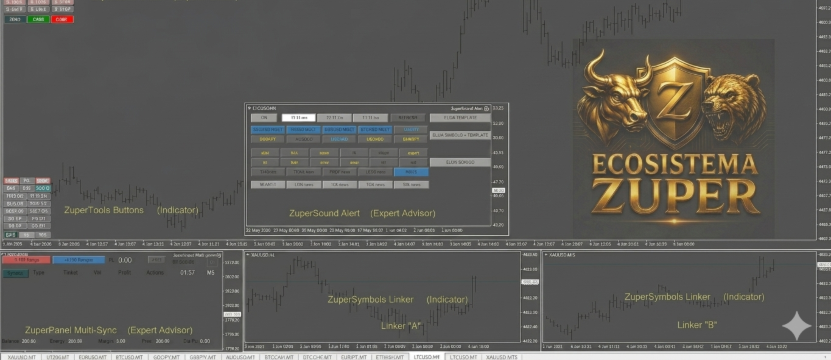Select the M5 timeframe label in ZuperPanel
The width and height of the screenshot is (831, 360).
210,273
